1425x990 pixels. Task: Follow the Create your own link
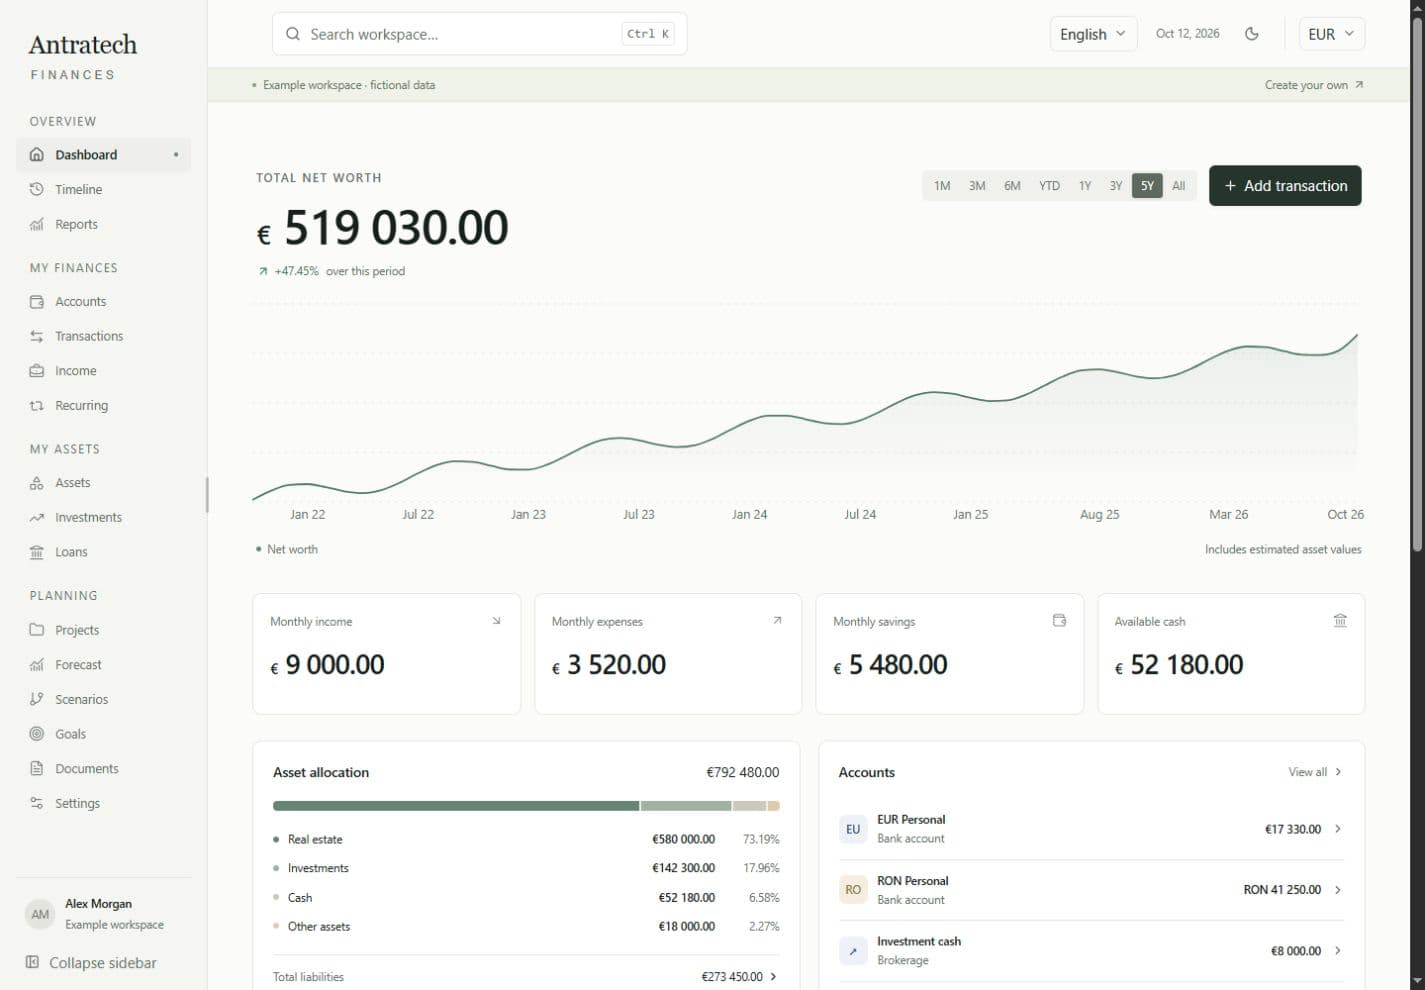click(x=1313, y=85)
